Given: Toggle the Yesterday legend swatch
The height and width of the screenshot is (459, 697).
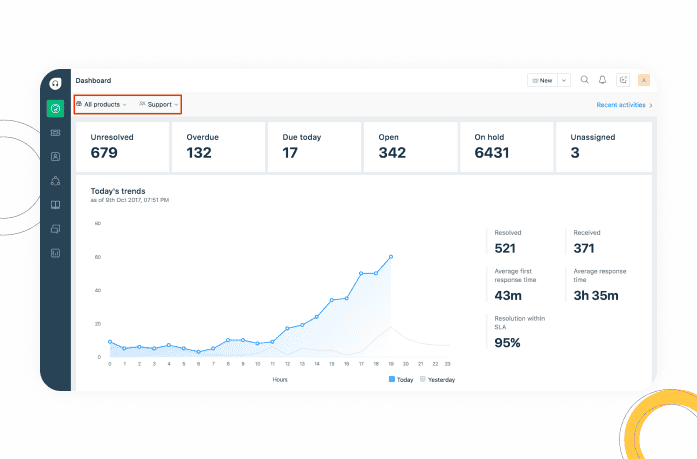Looking at the screenshot, I should pos(423,379).
